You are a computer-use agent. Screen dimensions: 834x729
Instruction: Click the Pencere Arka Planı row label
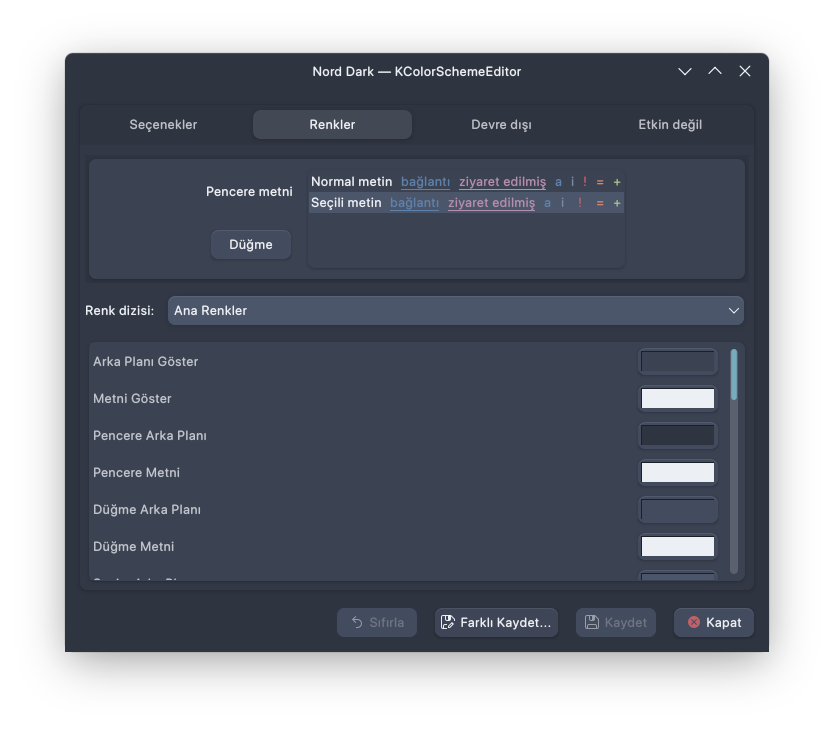150,435
